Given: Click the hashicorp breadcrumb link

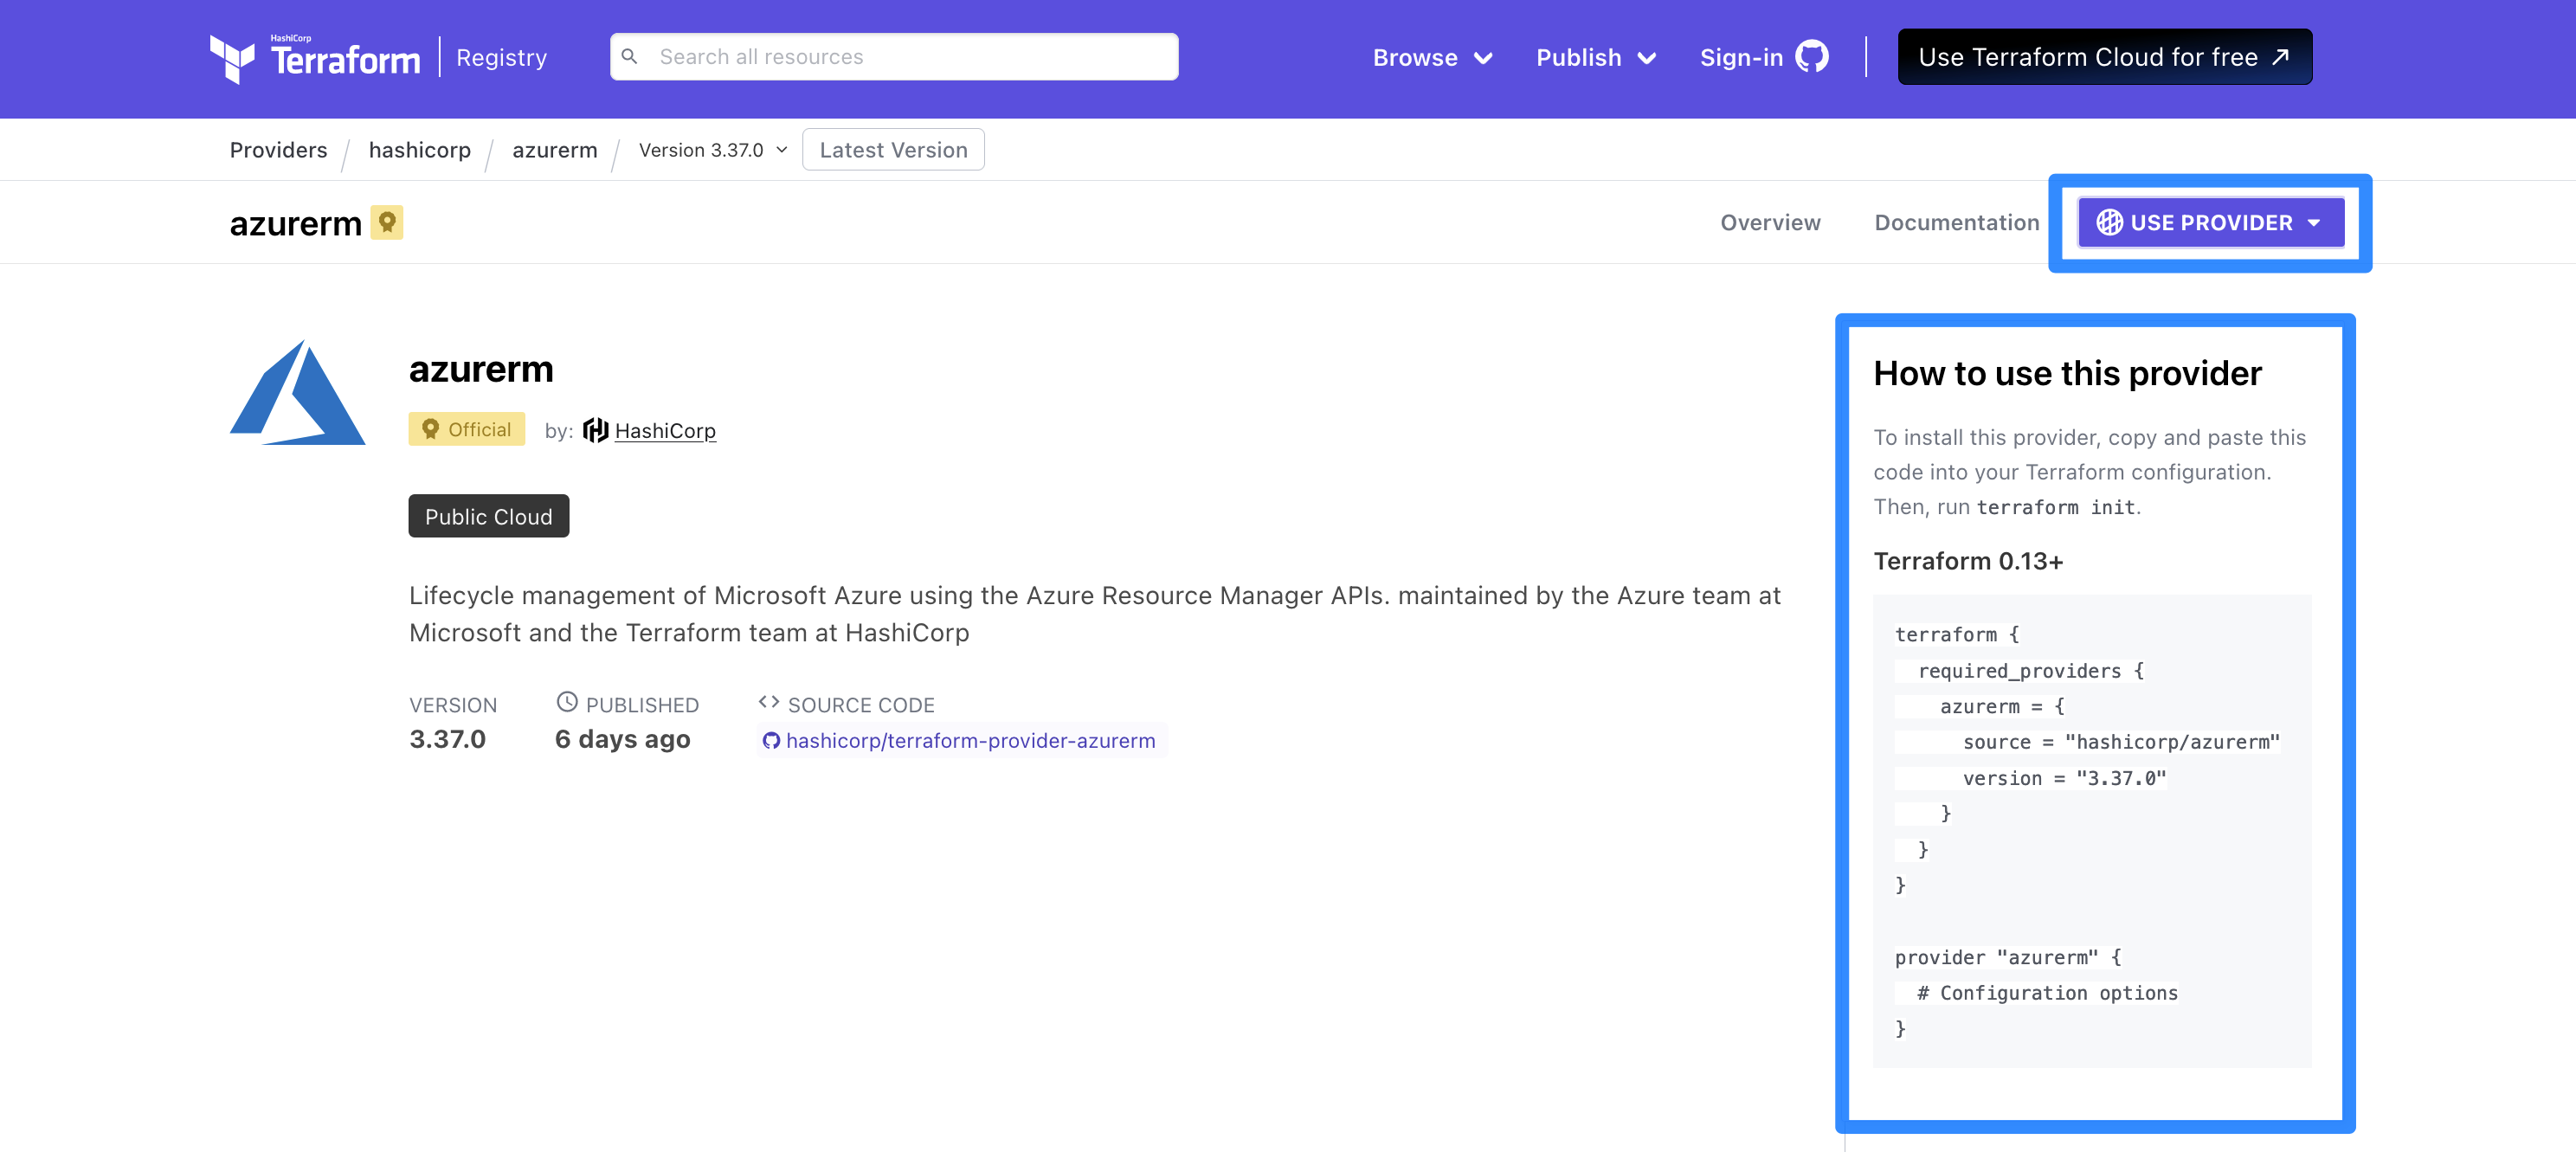Looking at the screenshot, I should (x=421, y=150).
